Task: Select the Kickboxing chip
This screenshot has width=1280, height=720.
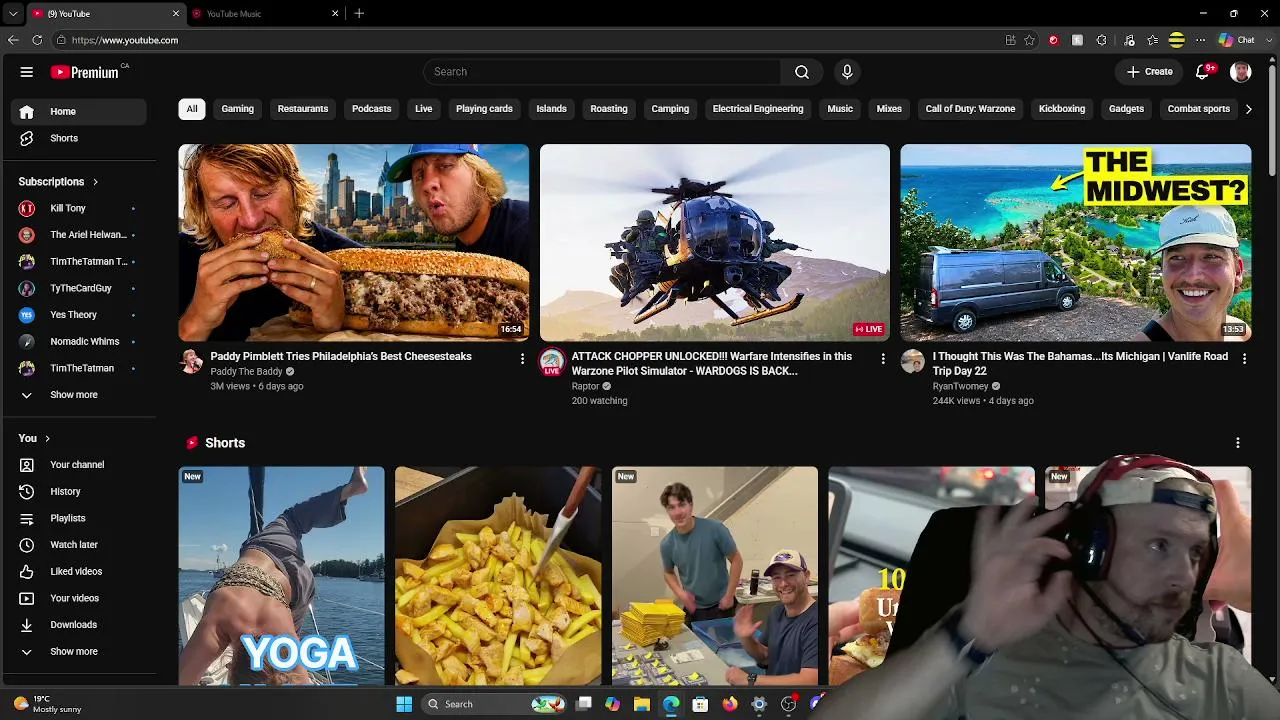Action: point(1062,109)
